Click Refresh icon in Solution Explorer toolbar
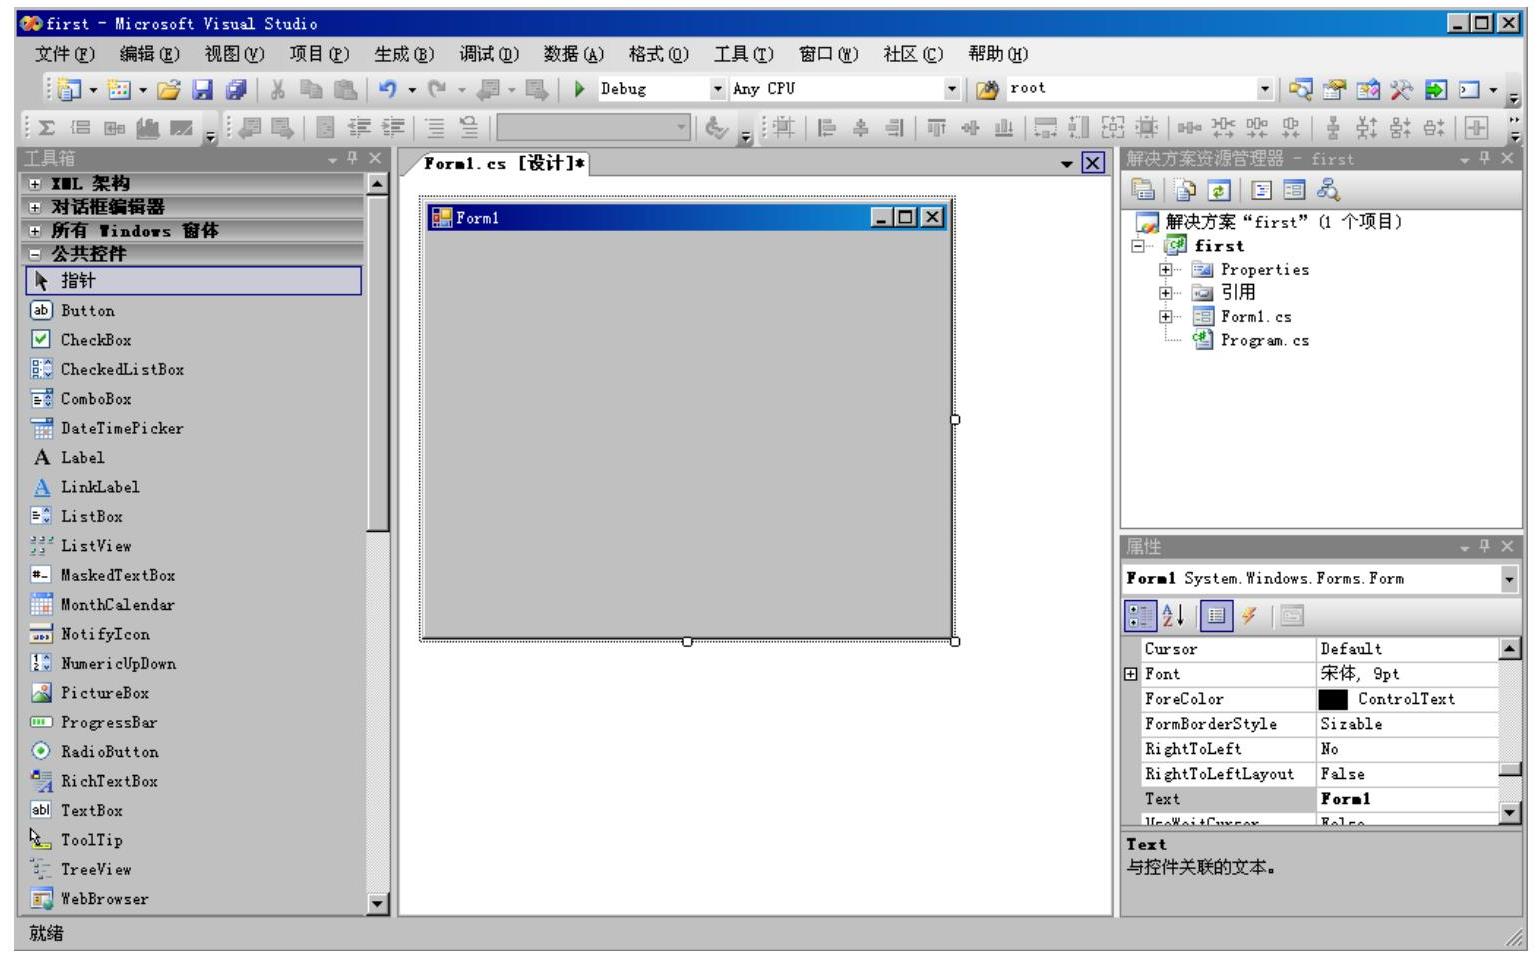Screen dimensions: 1540x963 tap(1218, 190)
